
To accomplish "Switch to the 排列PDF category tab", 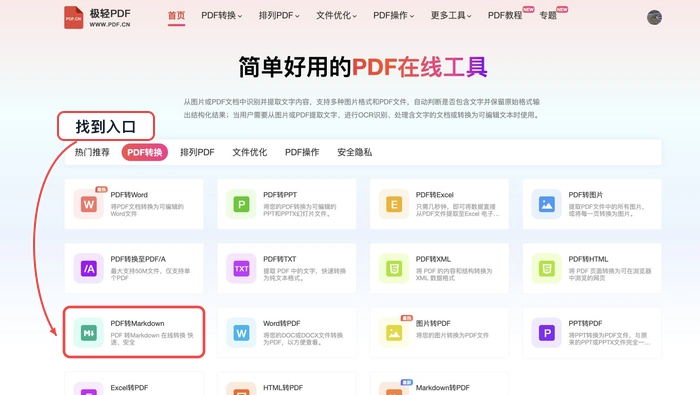I will coord(197,152).
